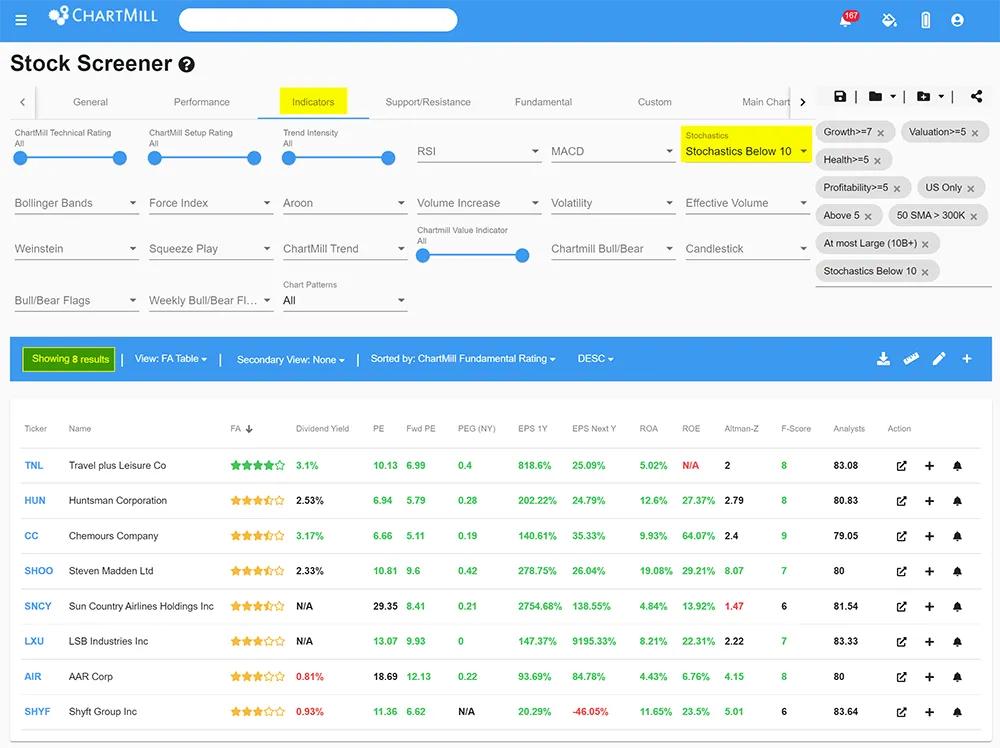Click the paint bucket theme icon
The height and width of the screenshot is (748, 1000).
(888, 20)
